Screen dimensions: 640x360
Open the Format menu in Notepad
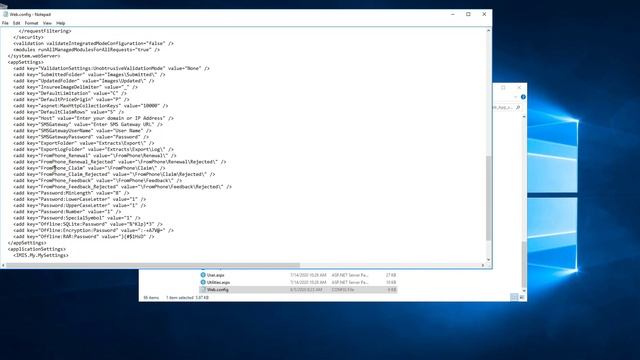[31, 23]
